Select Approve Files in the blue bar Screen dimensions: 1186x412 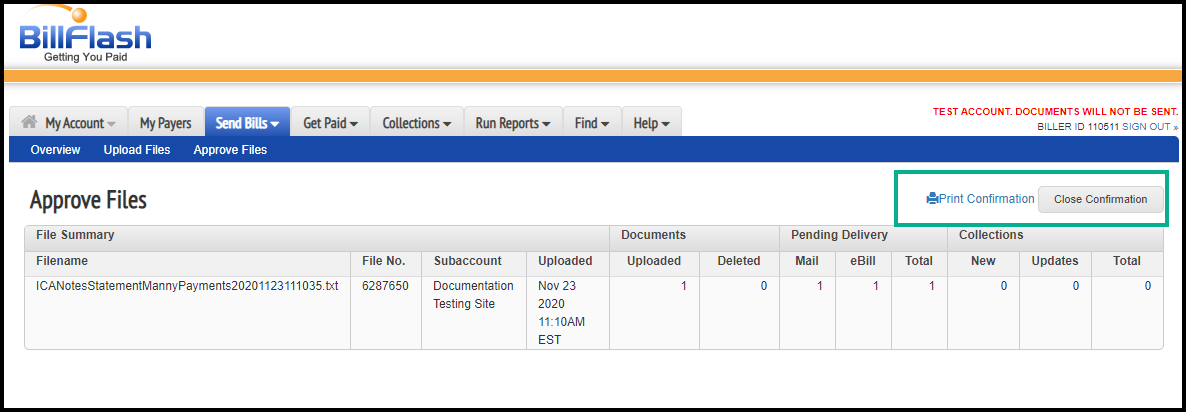point(230,150)
